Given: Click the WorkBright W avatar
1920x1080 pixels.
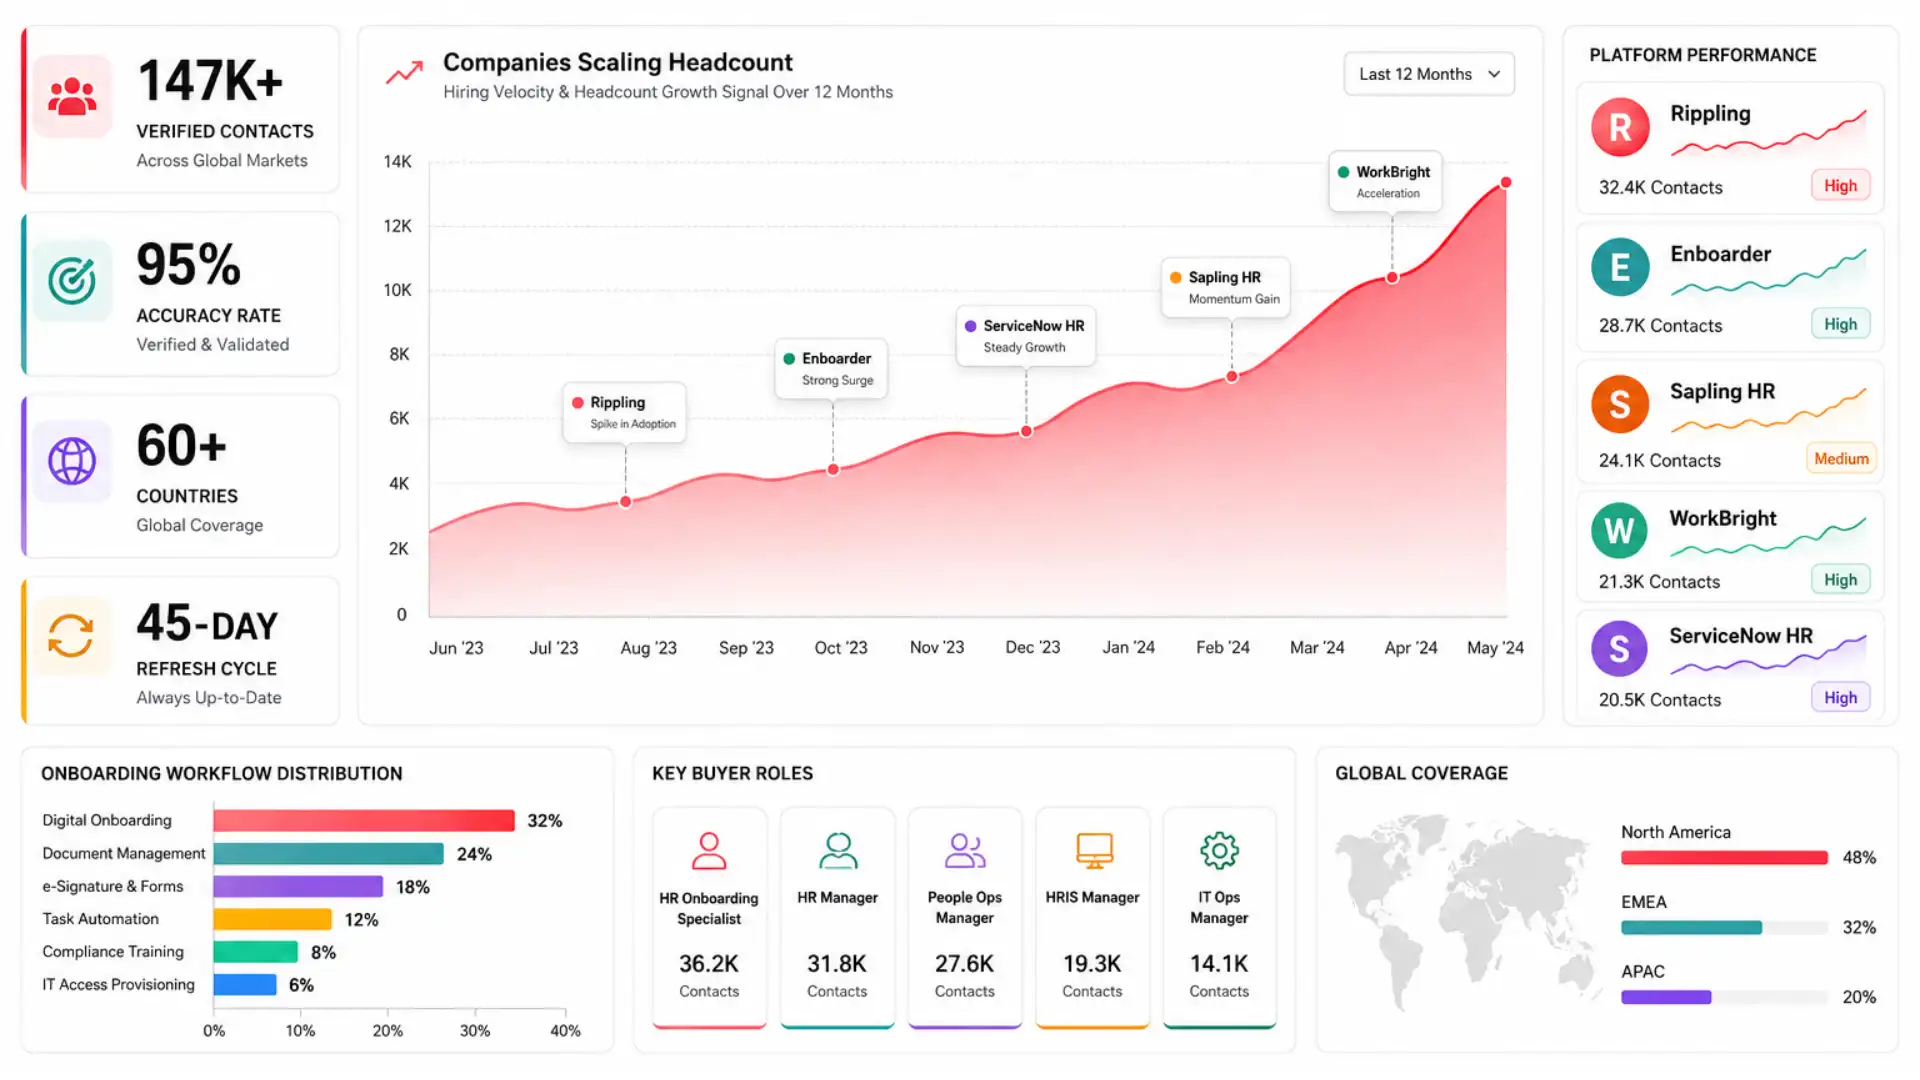Looking at the screenshot, I should [x=1619, y=530].
